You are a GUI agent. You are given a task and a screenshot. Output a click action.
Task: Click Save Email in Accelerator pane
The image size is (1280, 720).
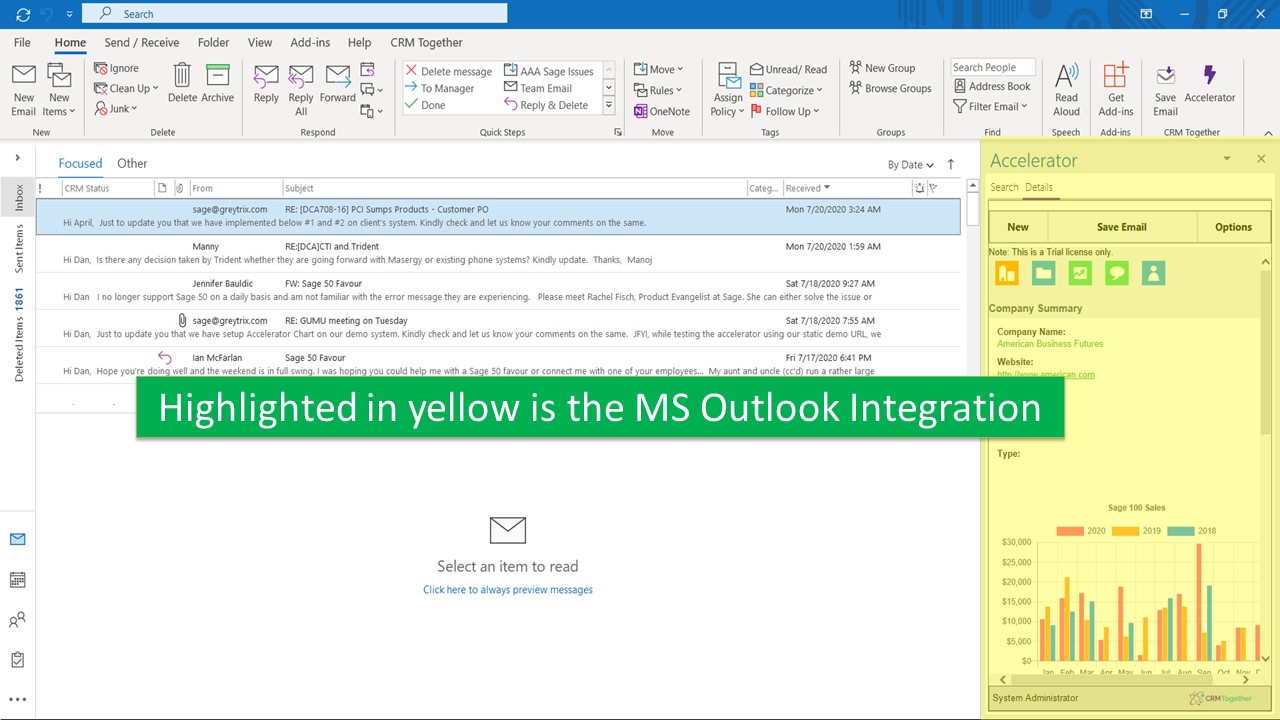pyautogui.click(x=1122, y=227)
